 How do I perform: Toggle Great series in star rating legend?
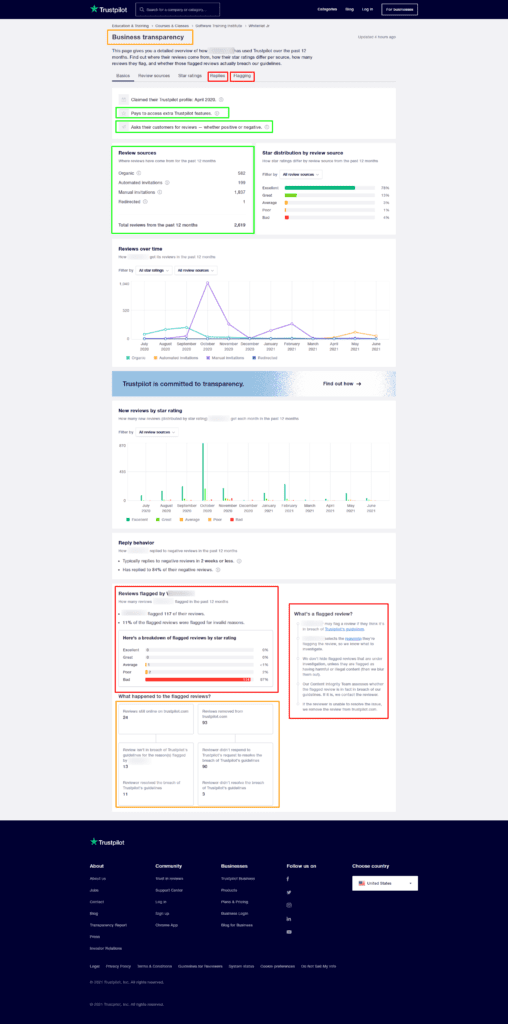164,519
